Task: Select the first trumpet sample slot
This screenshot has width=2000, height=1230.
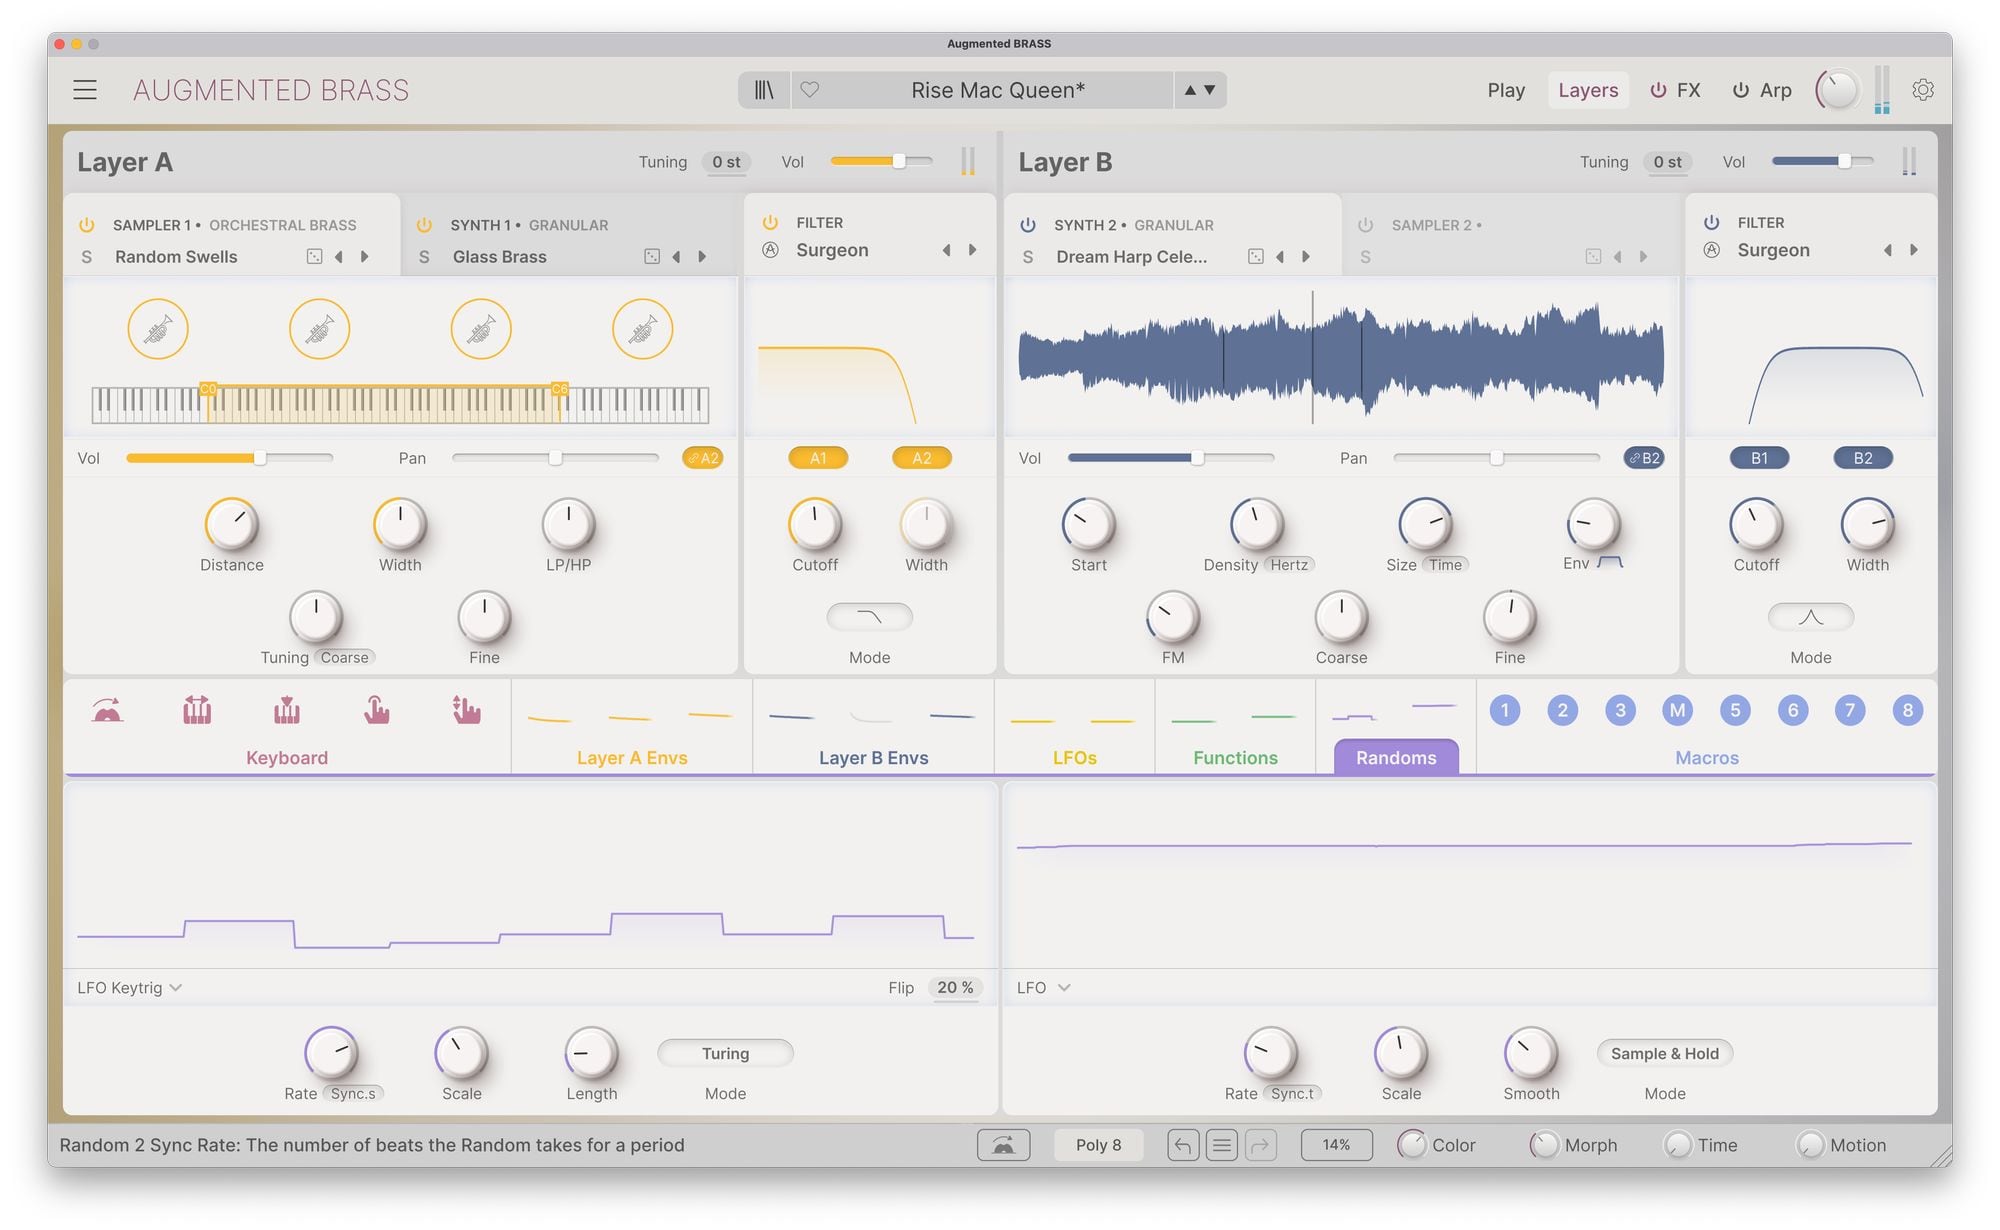Action: pyautogui.click(x=158, y=329)
